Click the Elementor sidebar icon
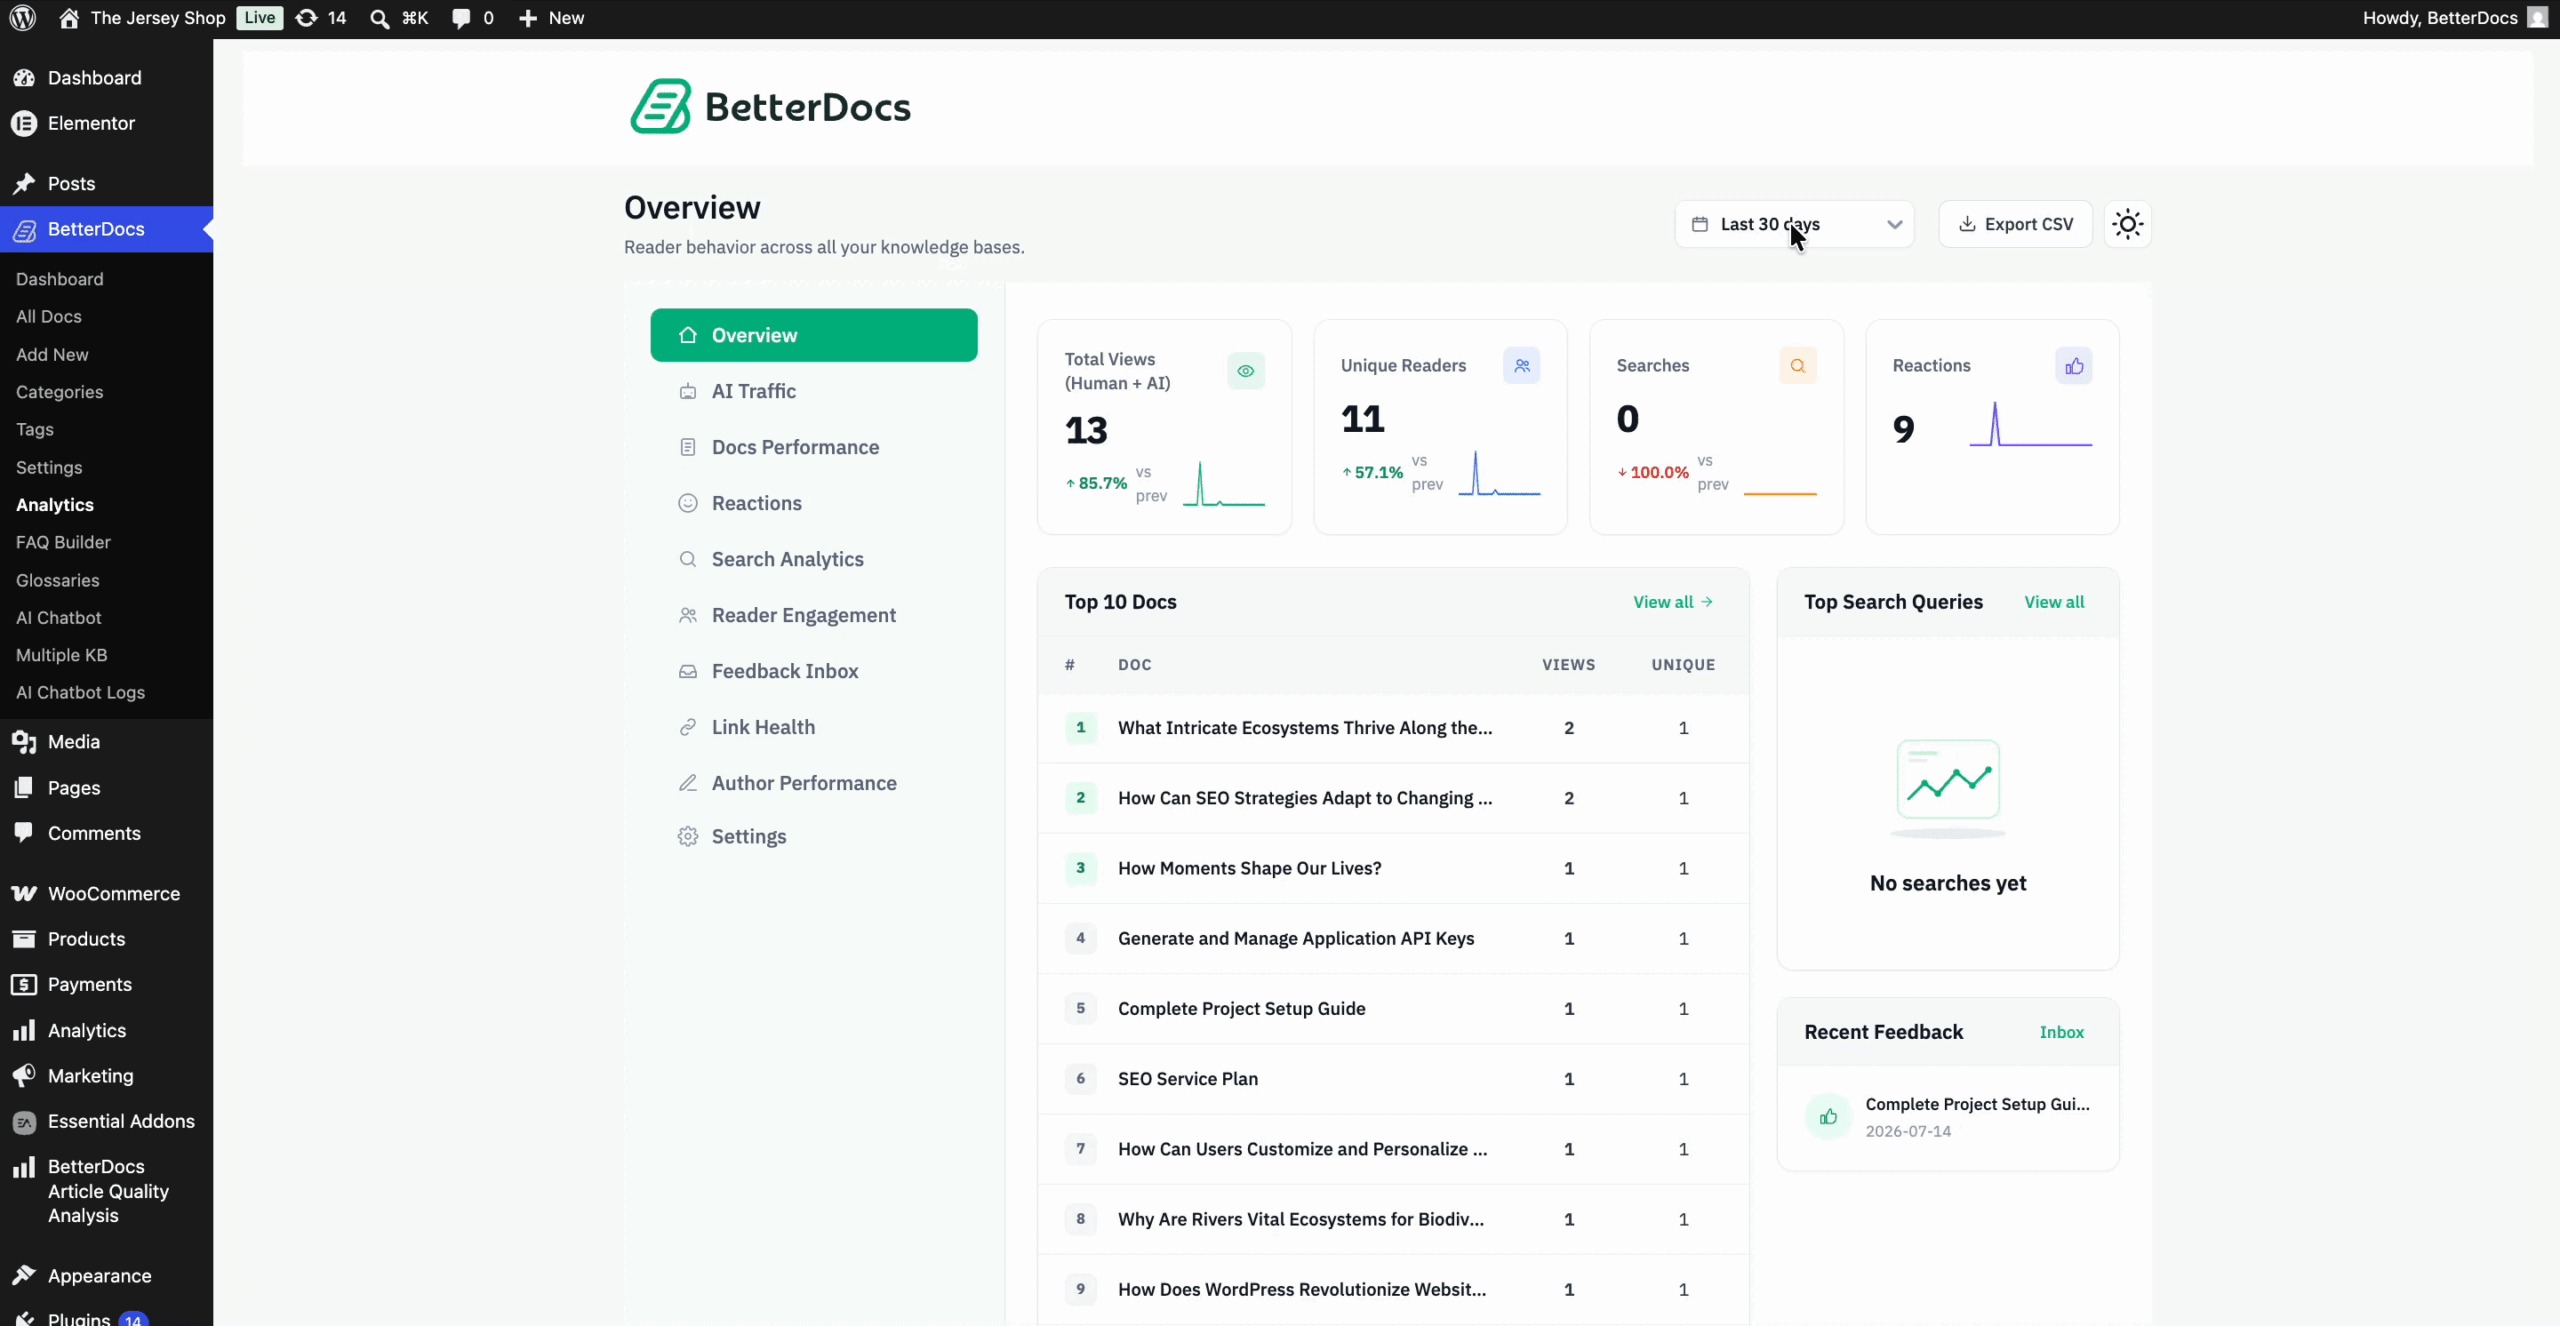Viewport: 2560px width, 1326px height. tap(24, 123)
